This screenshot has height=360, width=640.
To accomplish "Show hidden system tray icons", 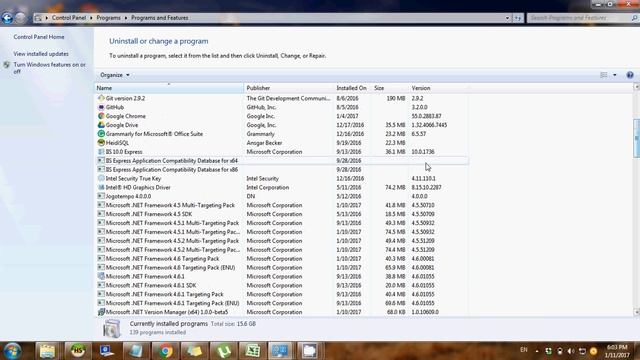I will pos(537,351).
